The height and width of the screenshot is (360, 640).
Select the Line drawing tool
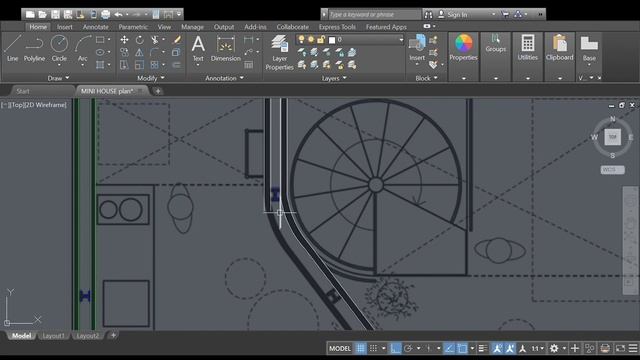coord(12,48)
